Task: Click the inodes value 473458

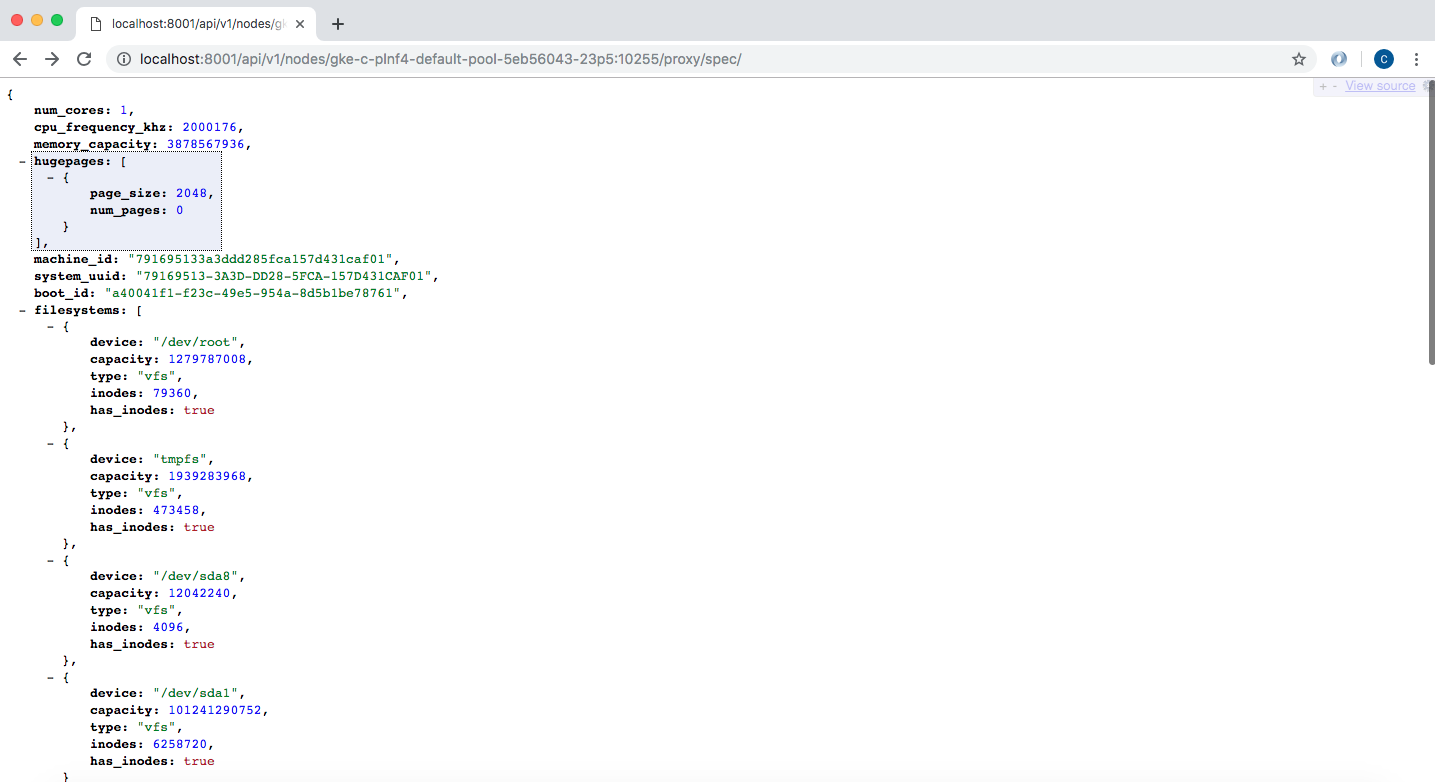Action: pos(176,510)
